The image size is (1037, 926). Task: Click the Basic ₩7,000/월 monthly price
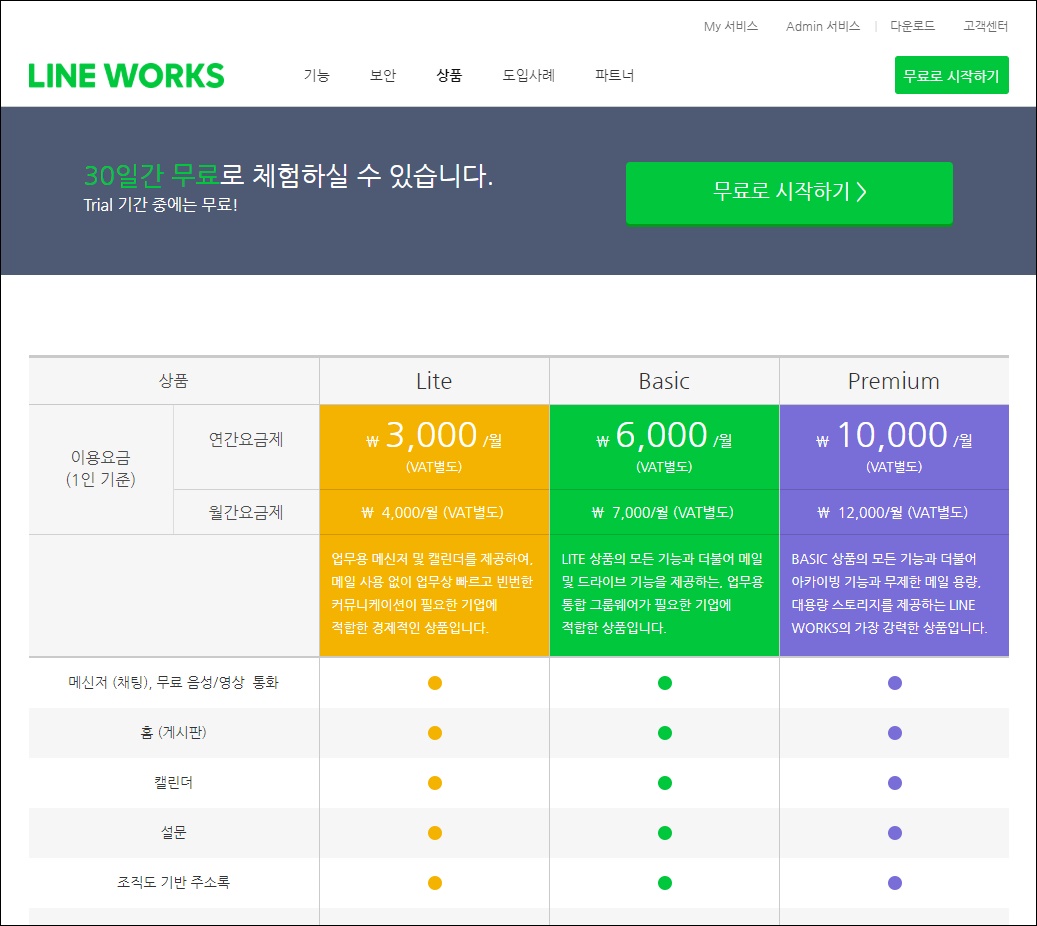tap(663, 513)
